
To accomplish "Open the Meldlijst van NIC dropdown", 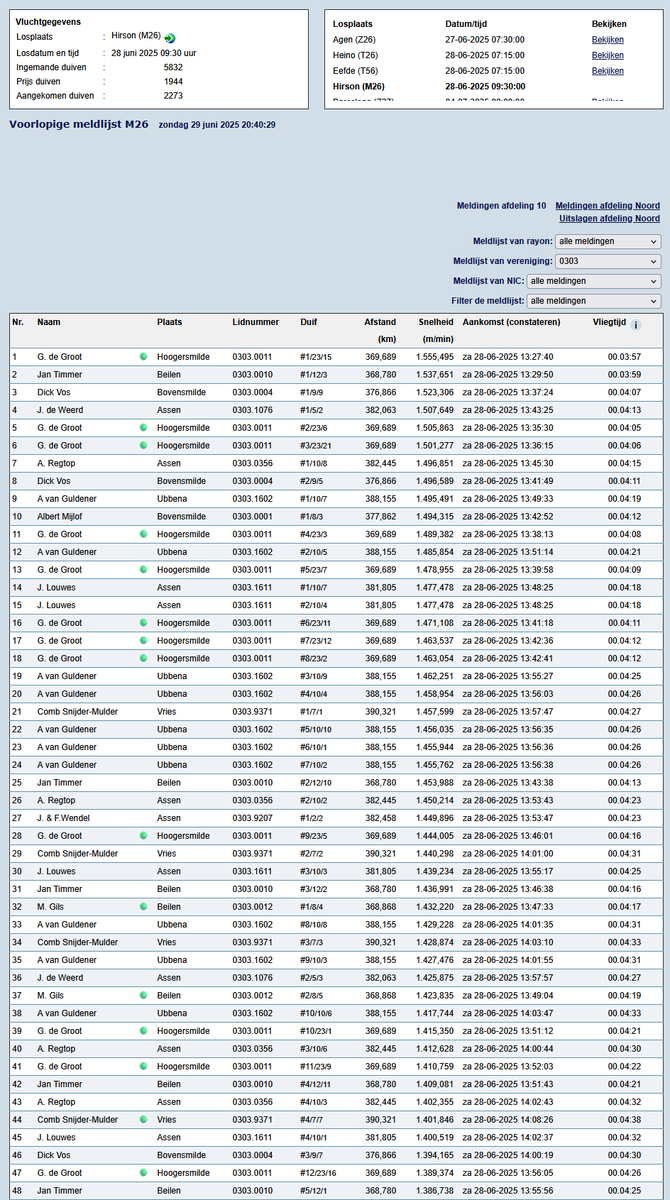I will [593, 281].
